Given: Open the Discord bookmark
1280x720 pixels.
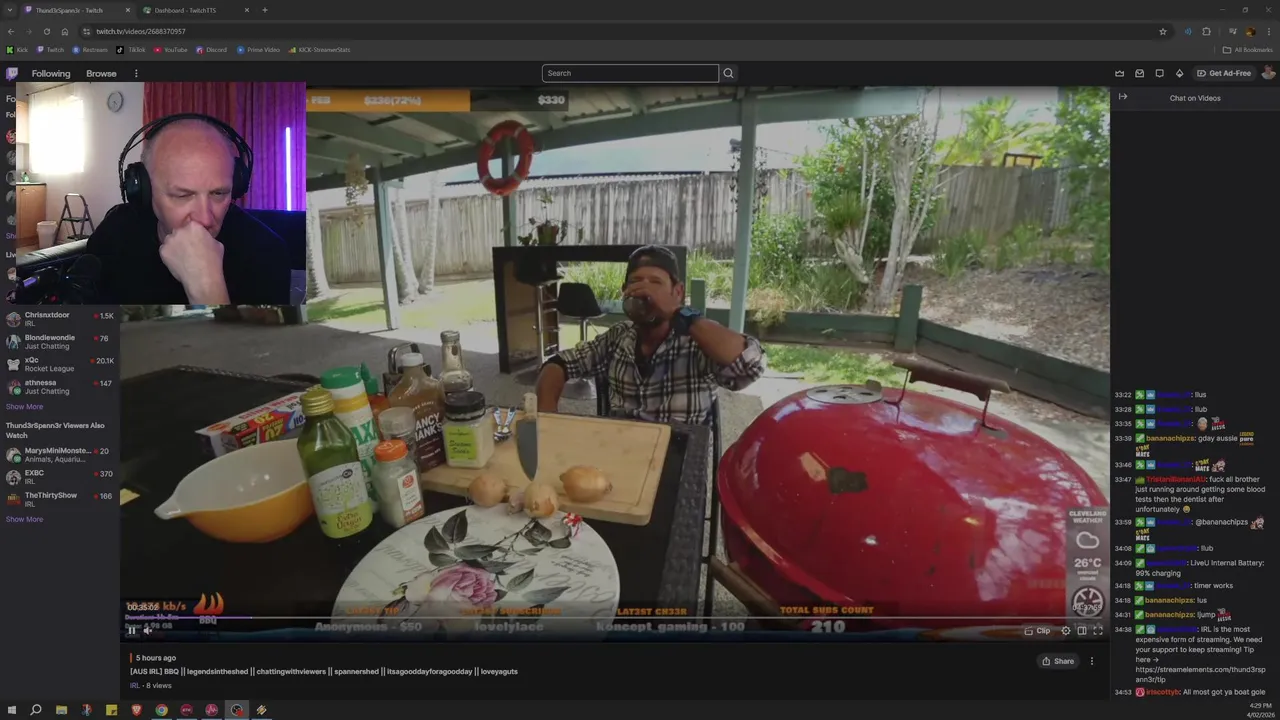Looking at the screenshot, I should click(211, 50).
